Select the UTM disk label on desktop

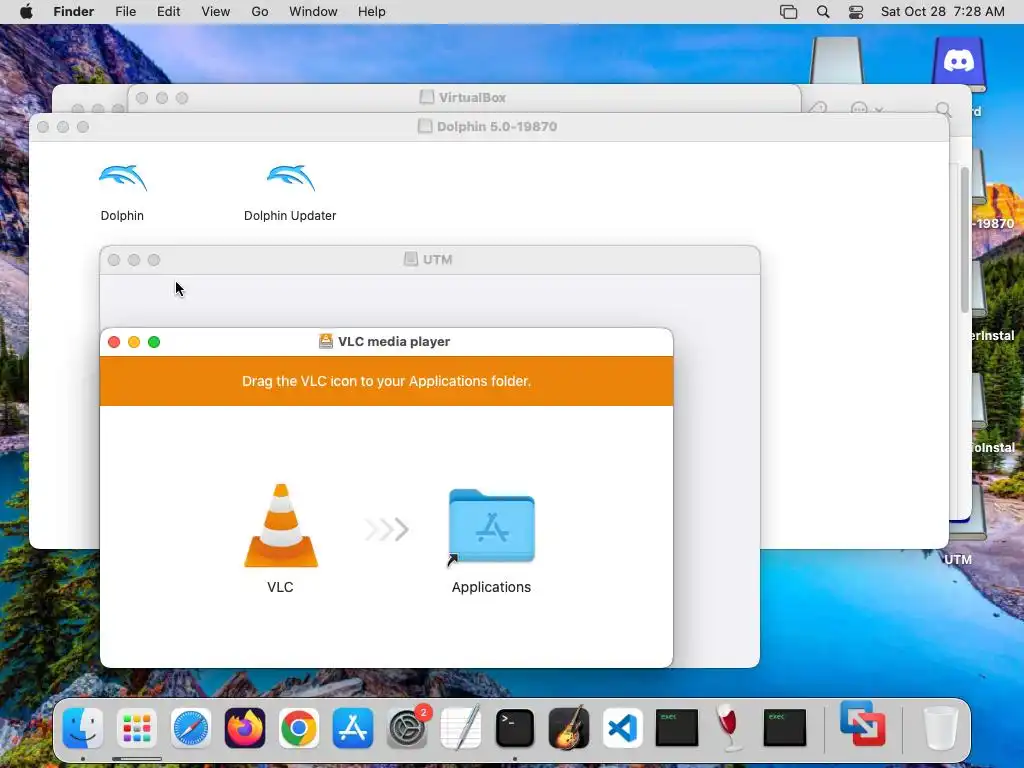click(x=958, y=560)
